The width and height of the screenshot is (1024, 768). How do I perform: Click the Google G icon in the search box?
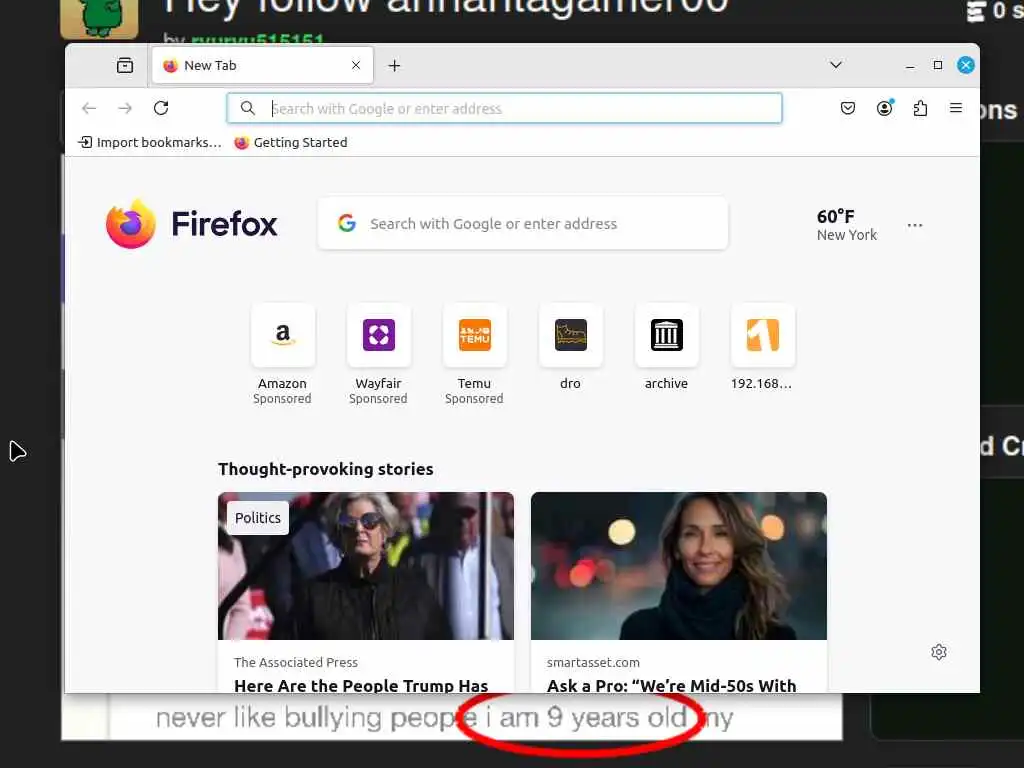click(x=347, y=223)
